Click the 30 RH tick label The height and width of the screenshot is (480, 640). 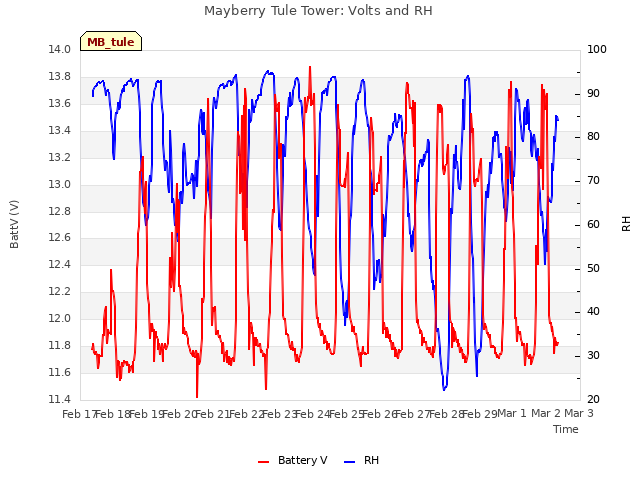593,355
